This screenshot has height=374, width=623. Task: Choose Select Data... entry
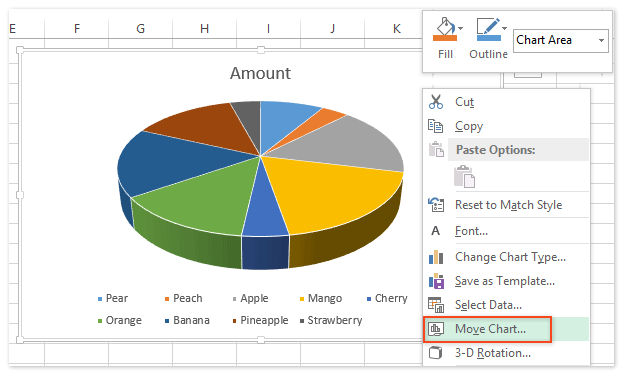[x=488, y=305]
